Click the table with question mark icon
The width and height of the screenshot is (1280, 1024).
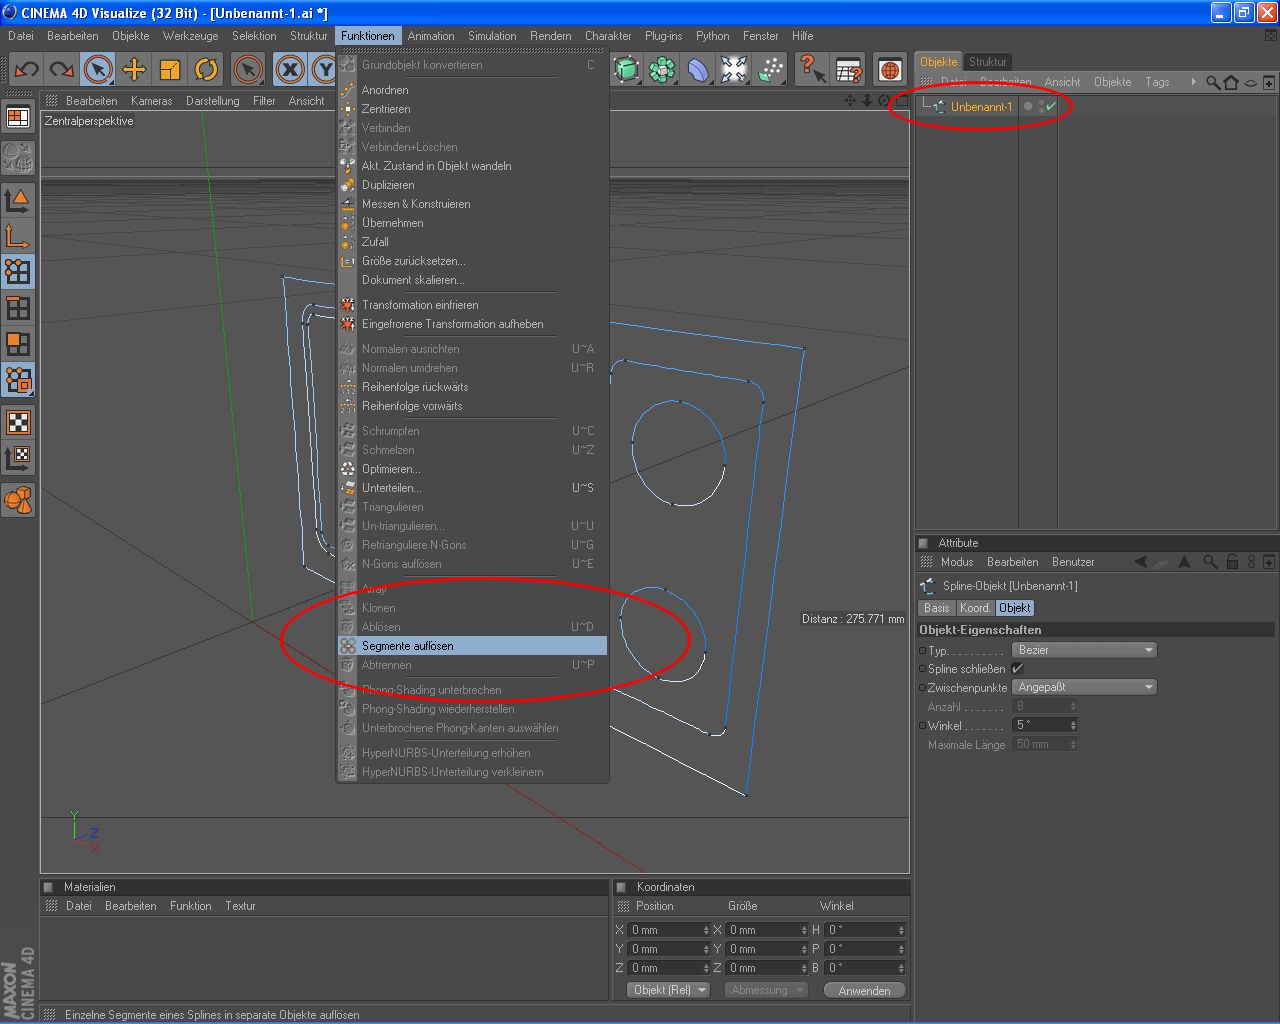849,69
